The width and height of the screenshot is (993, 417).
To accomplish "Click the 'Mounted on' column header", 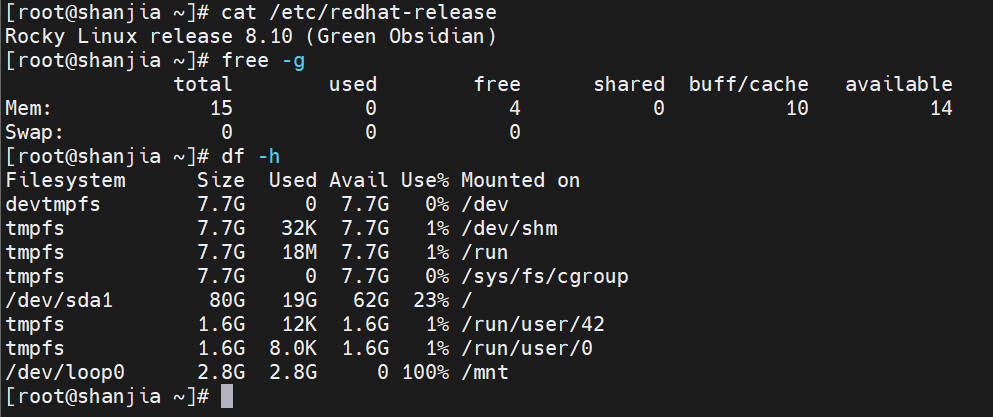I will (x=520, y=181).
